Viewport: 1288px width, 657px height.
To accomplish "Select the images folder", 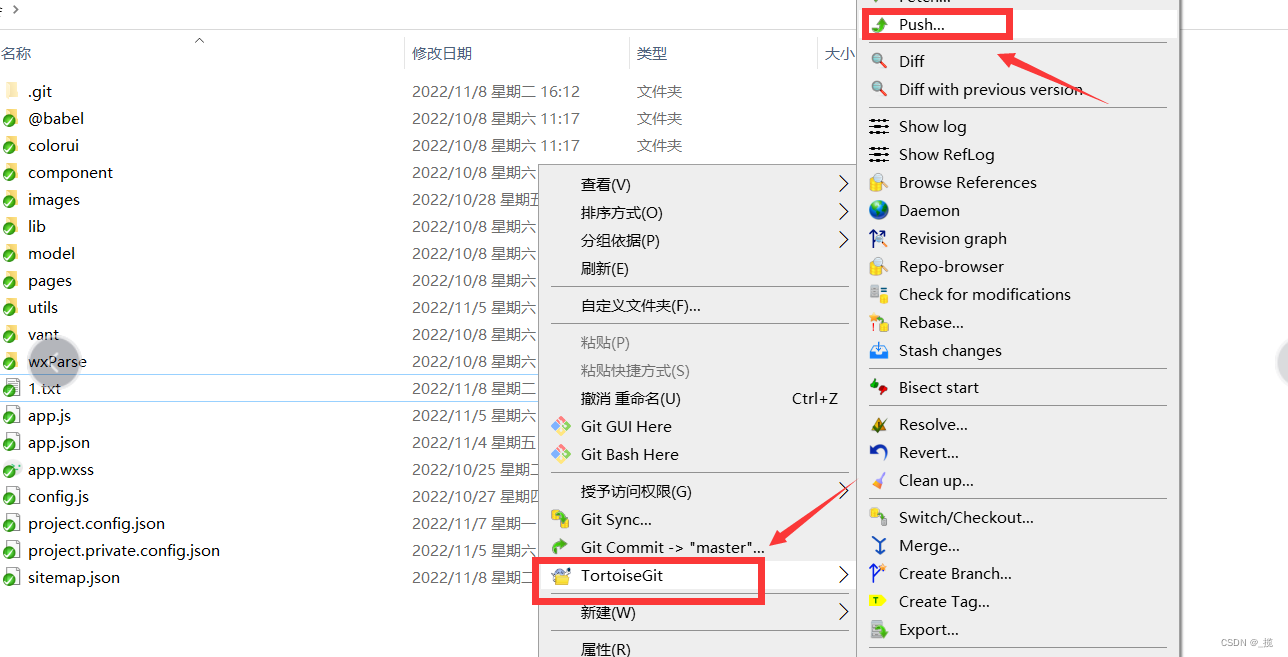I will [x=54, y=199].
